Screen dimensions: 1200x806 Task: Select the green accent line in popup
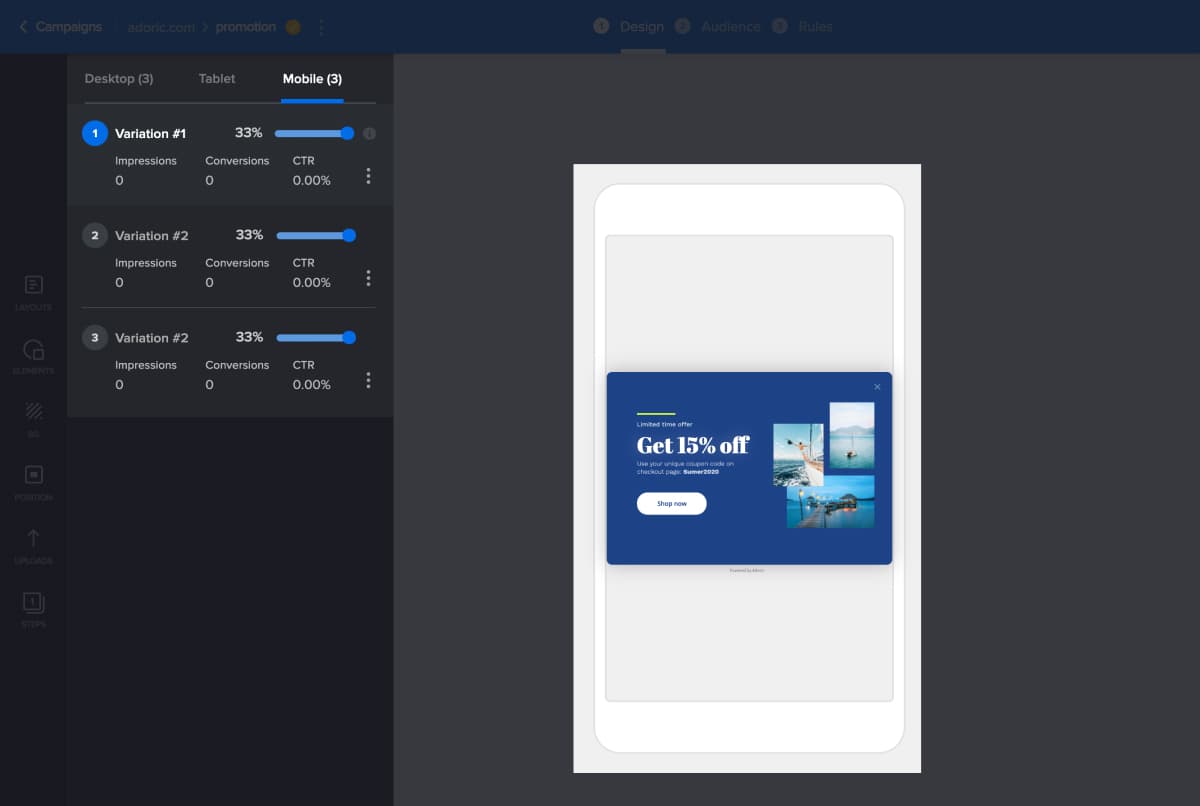656,414
